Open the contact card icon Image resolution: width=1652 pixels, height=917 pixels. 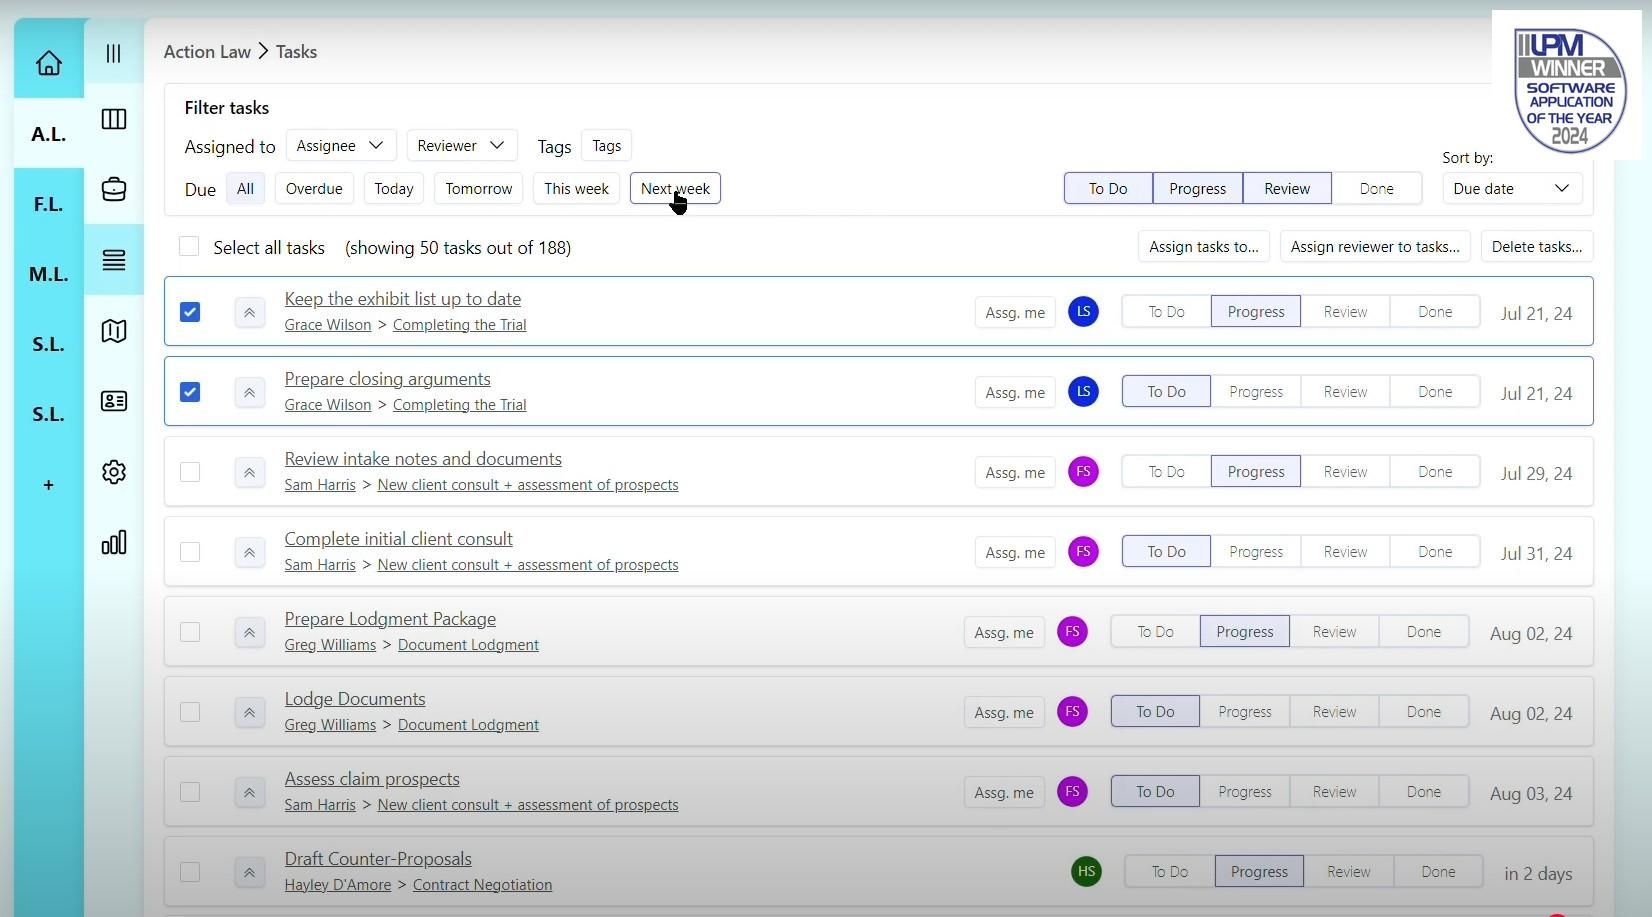114,401
